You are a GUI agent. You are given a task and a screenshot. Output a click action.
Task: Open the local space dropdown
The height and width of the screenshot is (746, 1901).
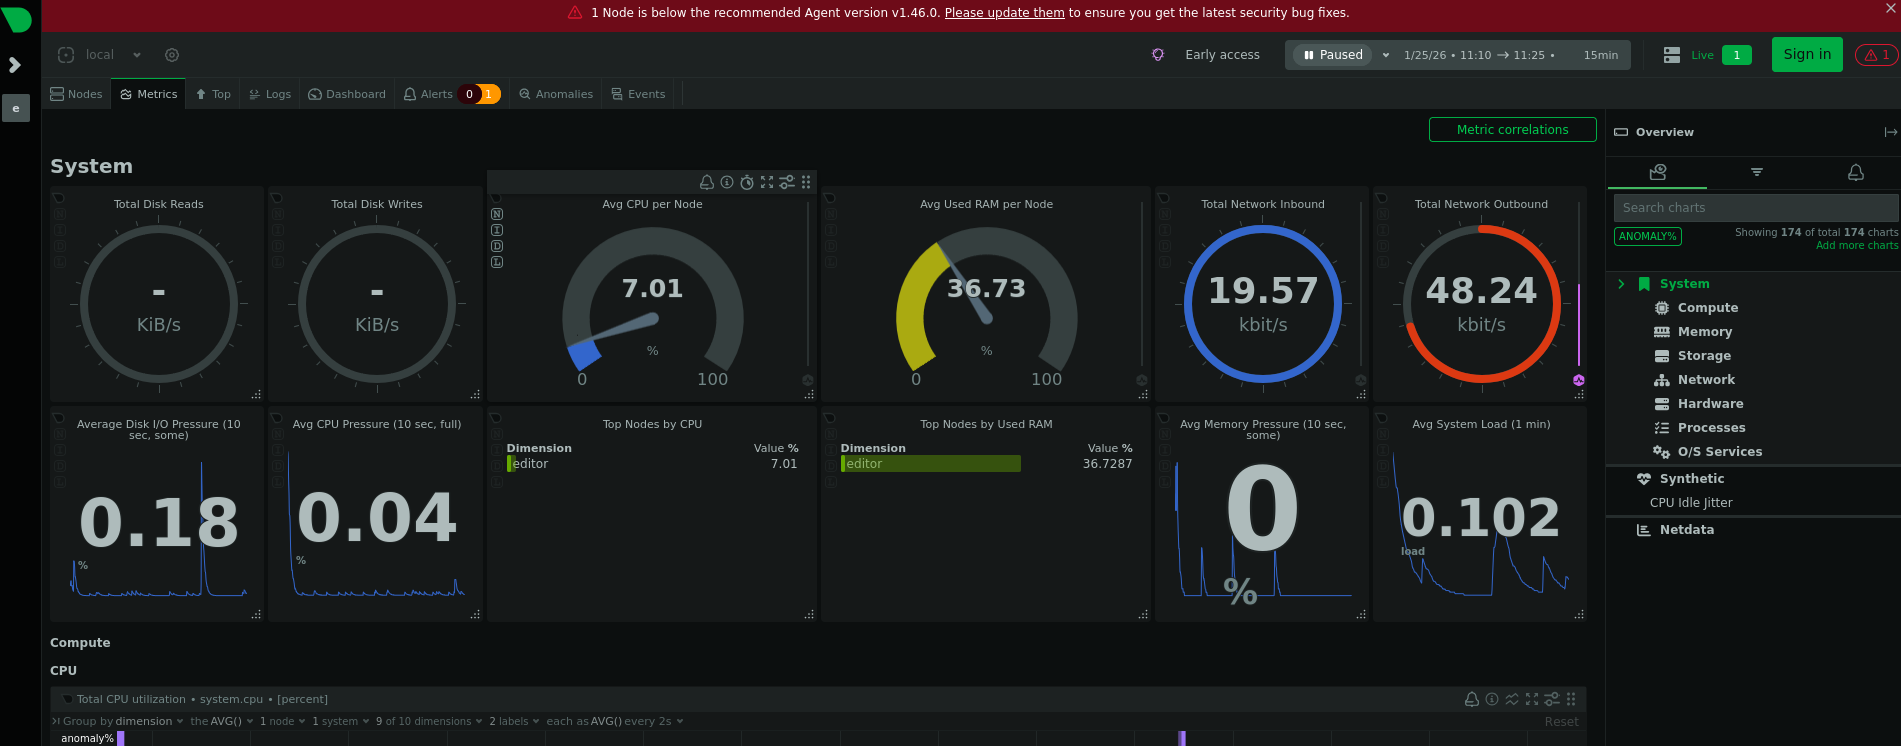[137, 55]
